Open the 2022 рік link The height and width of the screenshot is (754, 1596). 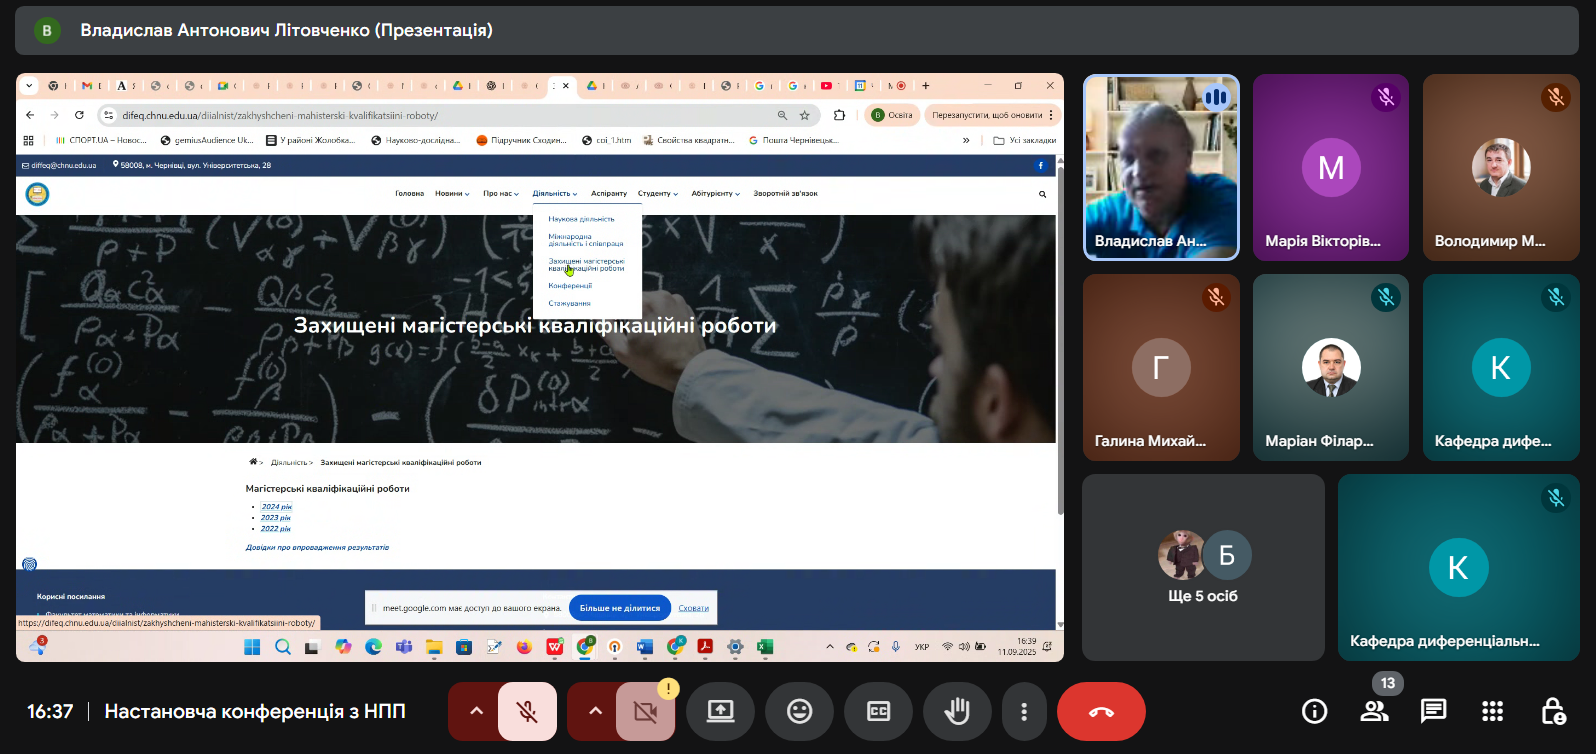click(276, 529)
